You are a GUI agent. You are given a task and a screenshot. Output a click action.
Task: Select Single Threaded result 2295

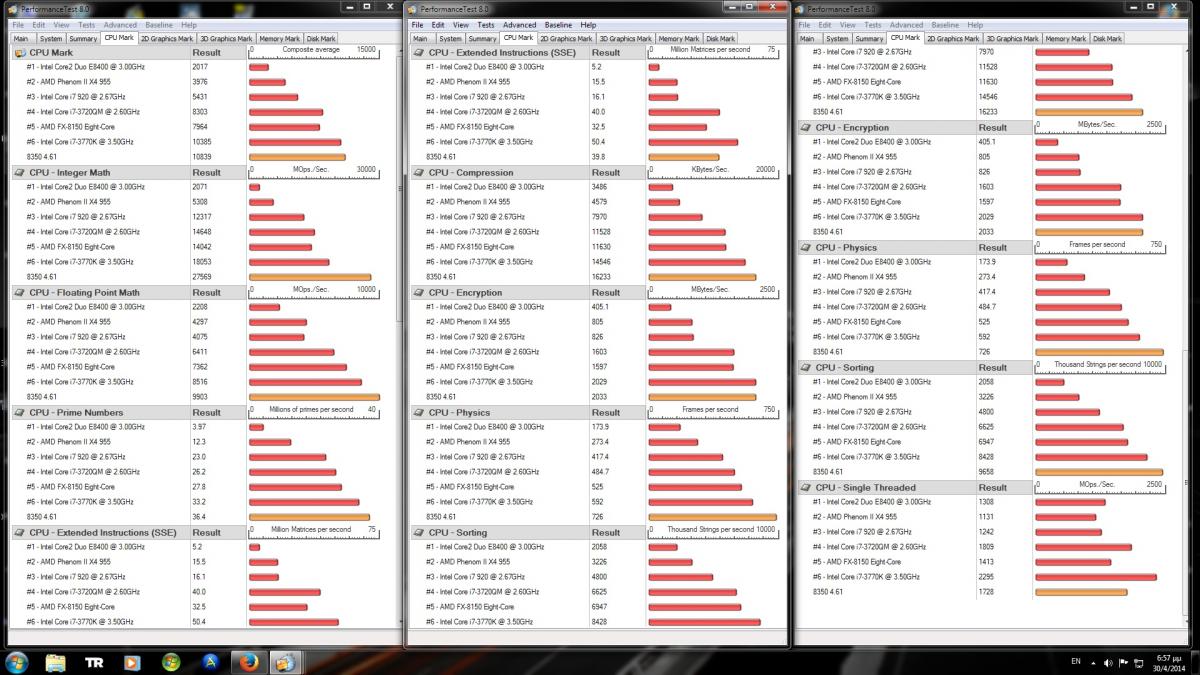(987, 577)
